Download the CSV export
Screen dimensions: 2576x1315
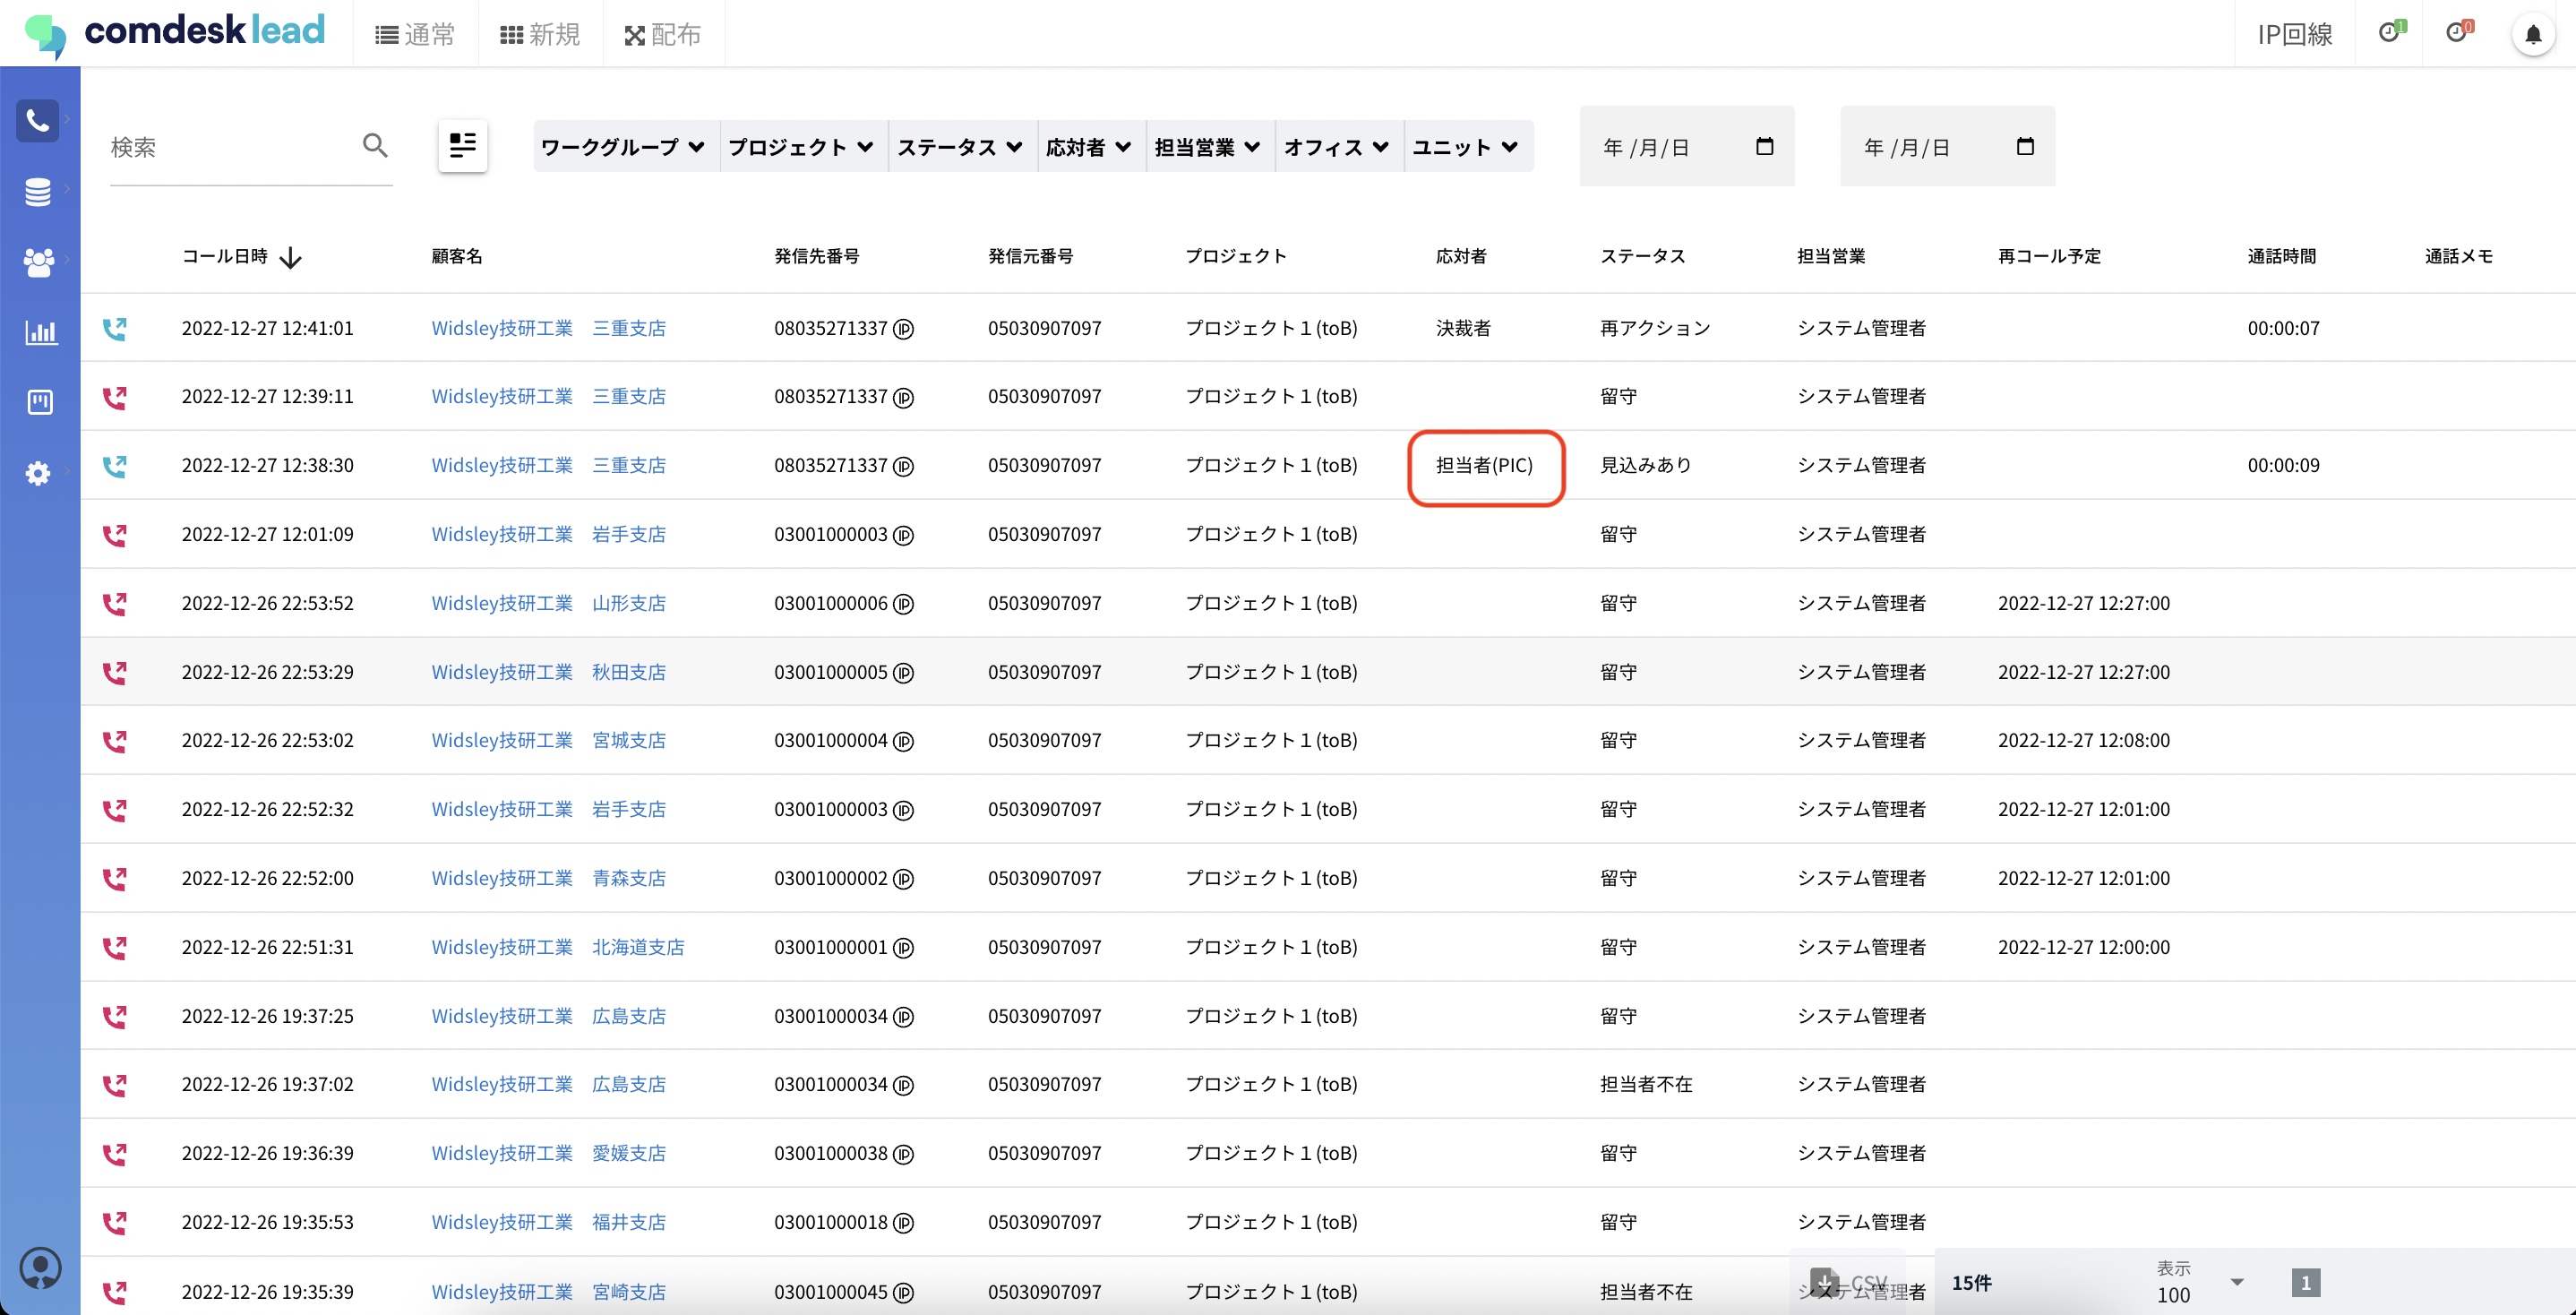pyautogui.click(x=1847, y=1282)
